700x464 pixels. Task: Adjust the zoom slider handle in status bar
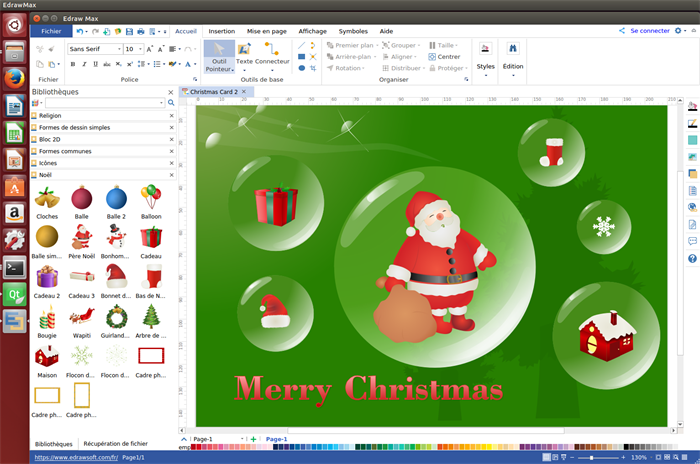591,457
